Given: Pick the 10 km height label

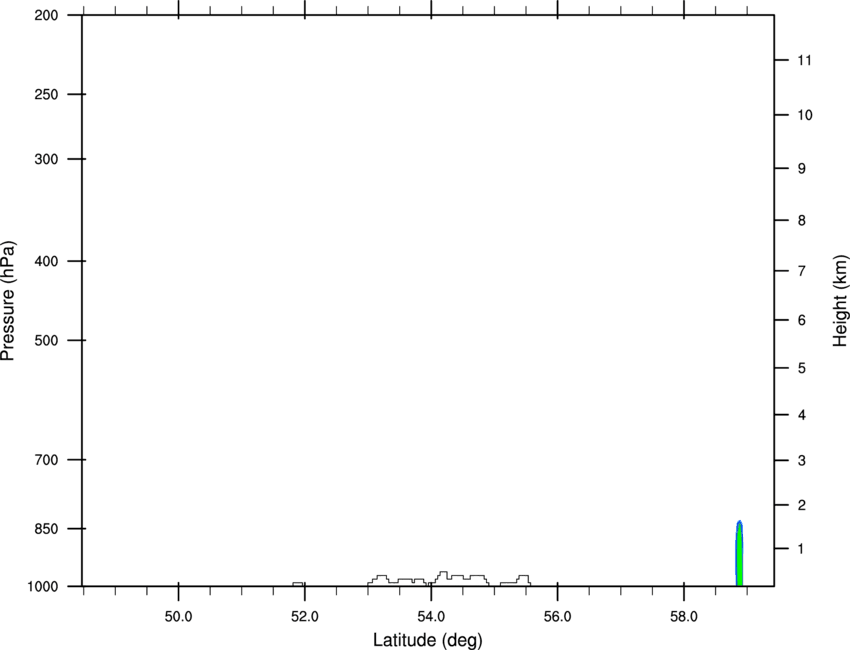Looking at the screenshot, I should [x=805, y=115].
